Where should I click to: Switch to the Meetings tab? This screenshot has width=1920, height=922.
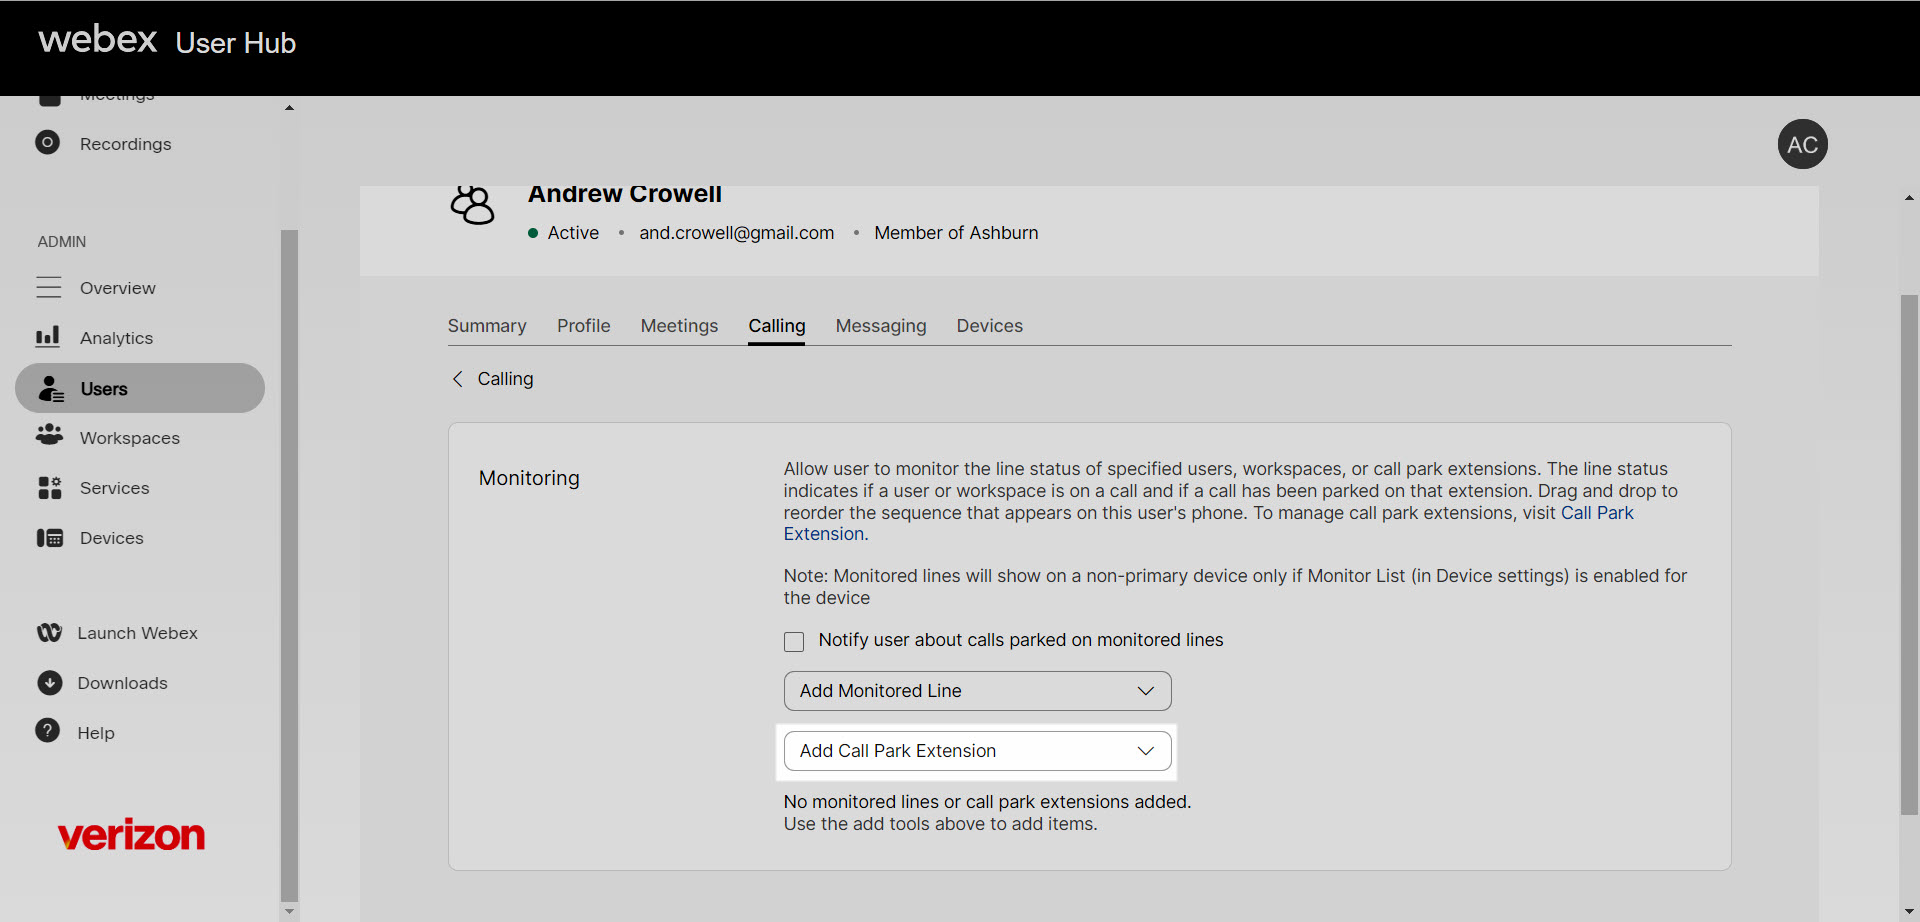[679, 326]
